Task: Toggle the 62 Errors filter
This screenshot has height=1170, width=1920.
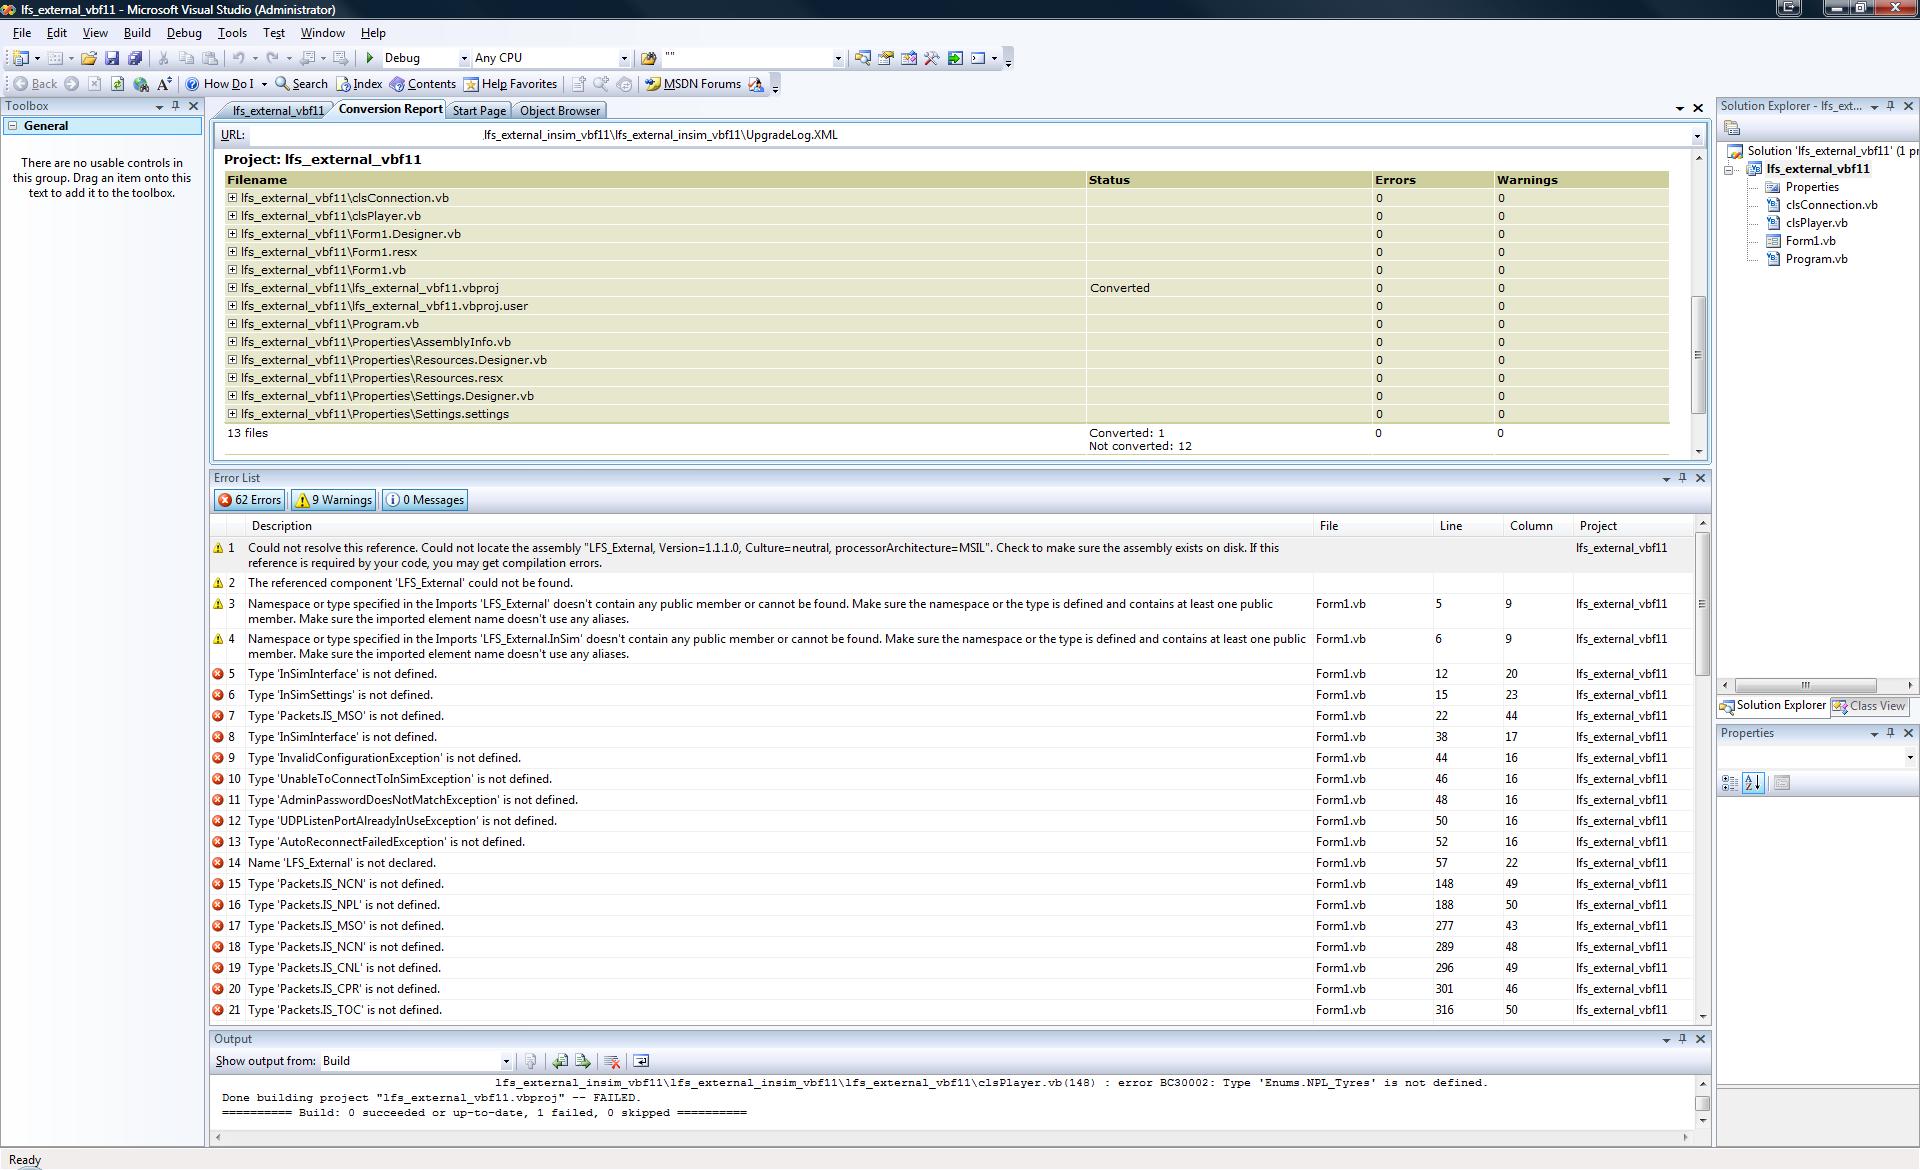Action: point(249,500)
